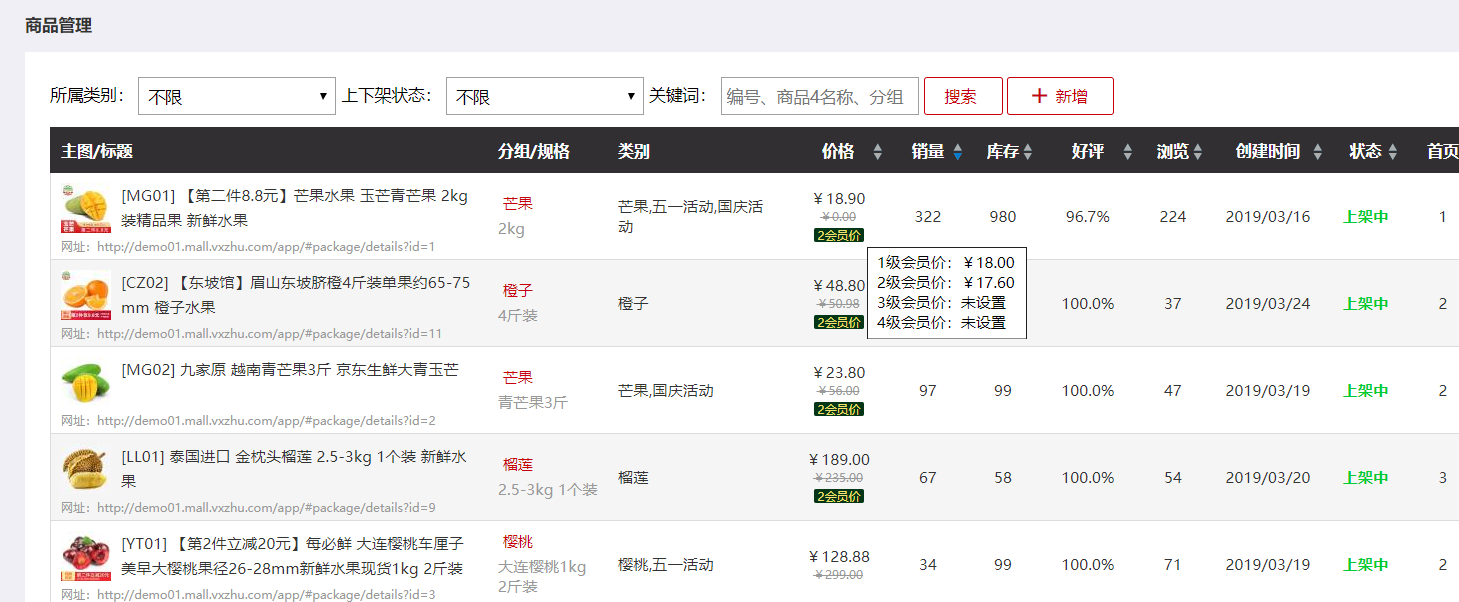1459x602 pixels.
Task: Open the product URL ending in id=9
Action: (x=266, y=508)
